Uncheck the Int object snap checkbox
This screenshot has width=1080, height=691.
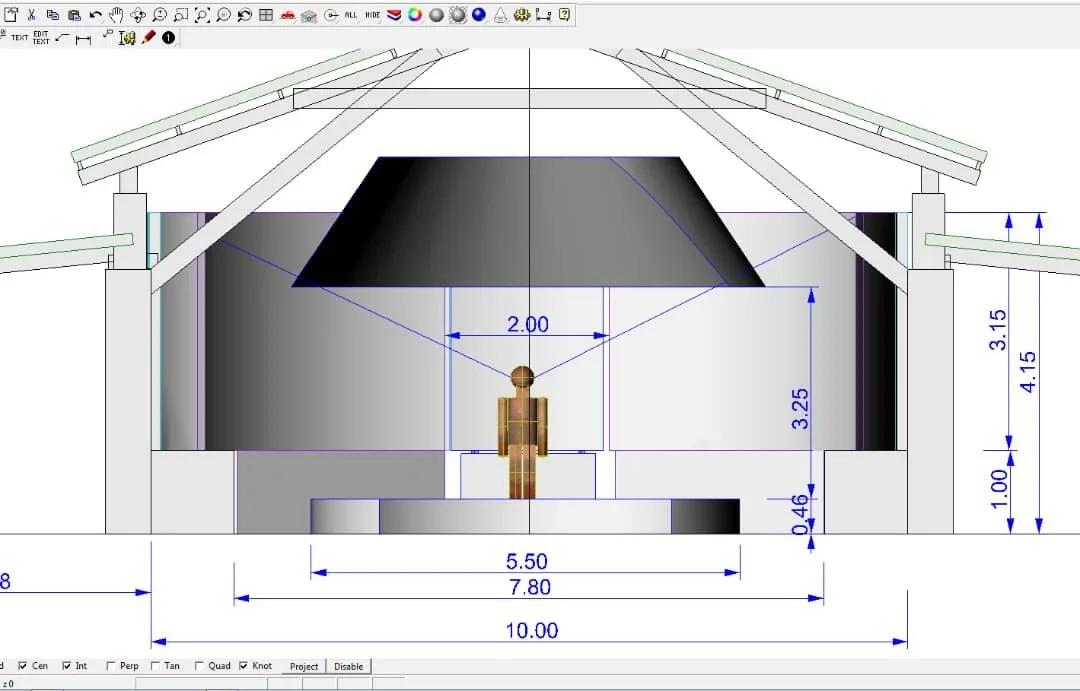click(66, 666)
